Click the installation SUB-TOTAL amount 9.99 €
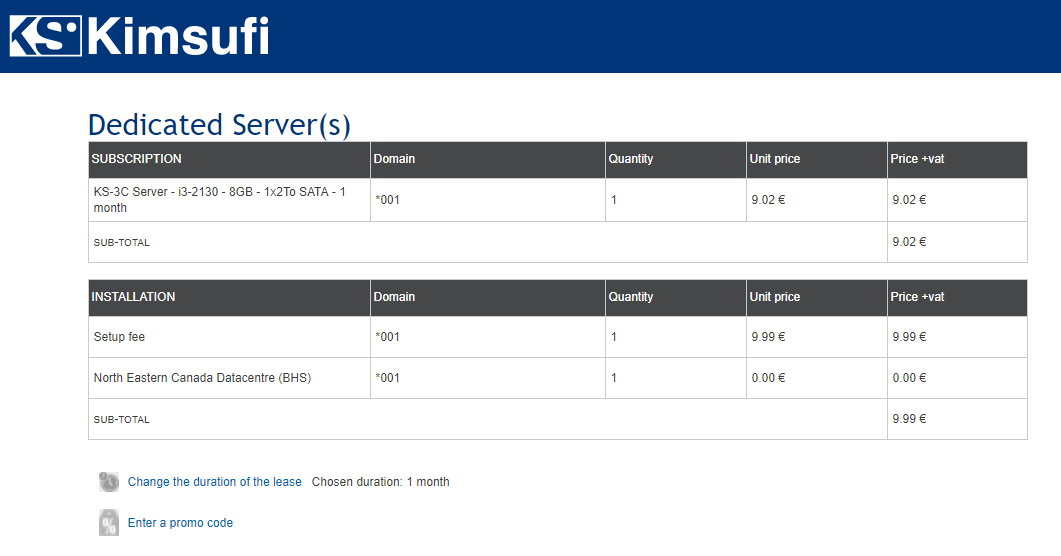 pyautogui.click(x=909, y=419)
